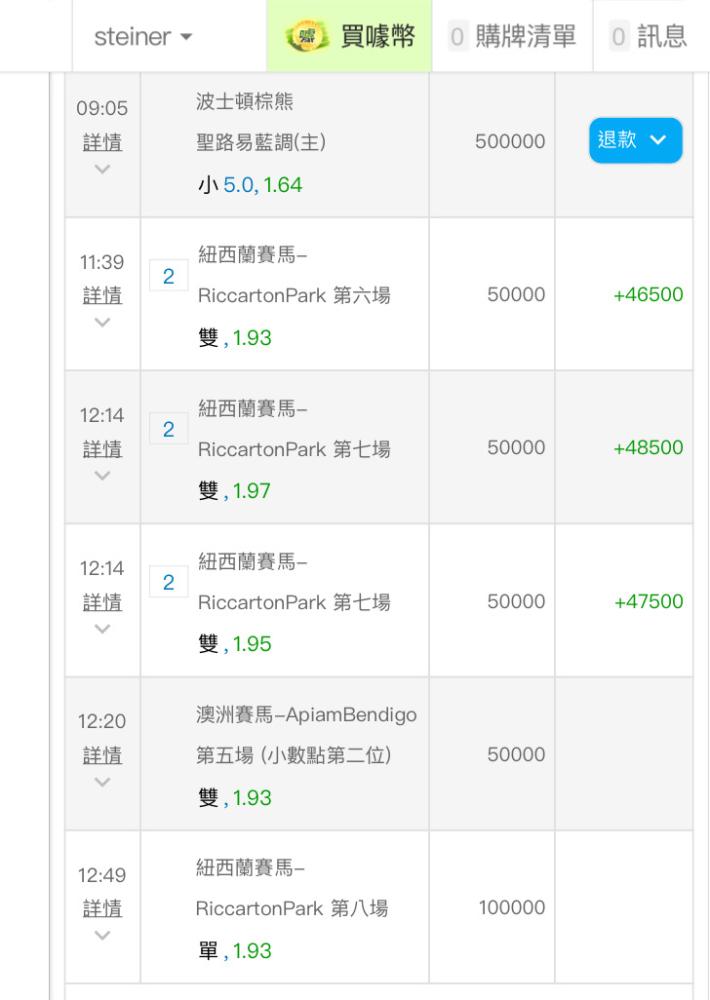Click the +46500 winnings amount
The image size is (710, 1000).
click(x=648, y=295)
